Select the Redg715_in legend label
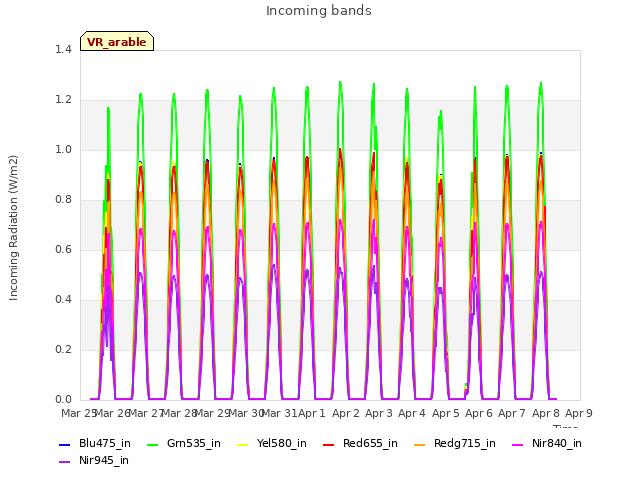Screen dimensions: 640x480 click(465, 443)
